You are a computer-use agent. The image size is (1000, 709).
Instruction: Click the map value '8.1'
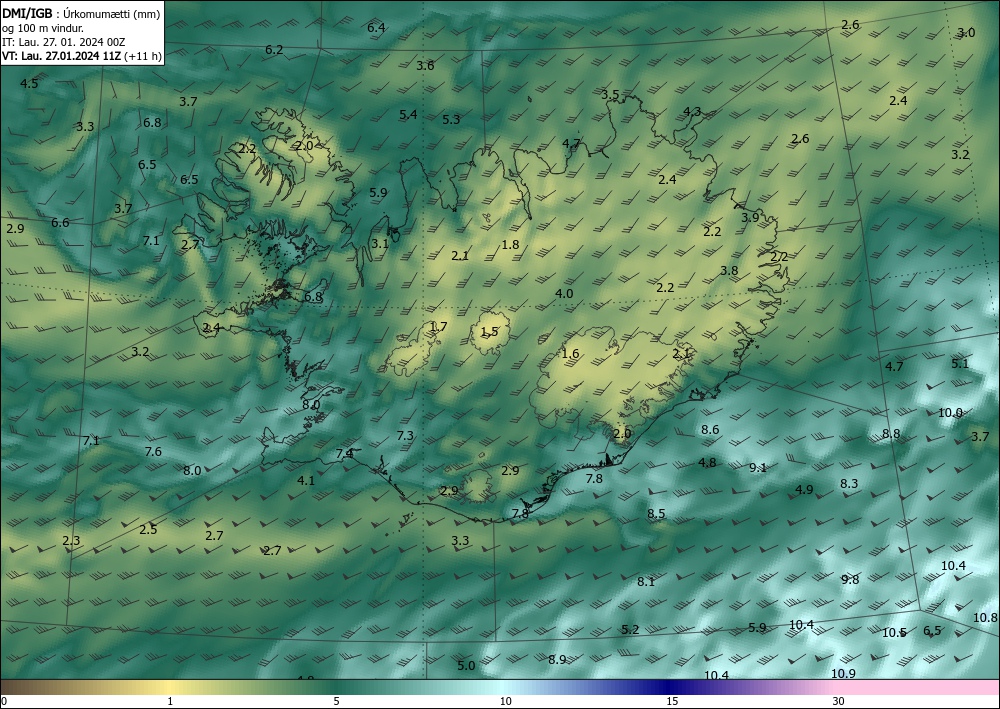pos(646,581)
